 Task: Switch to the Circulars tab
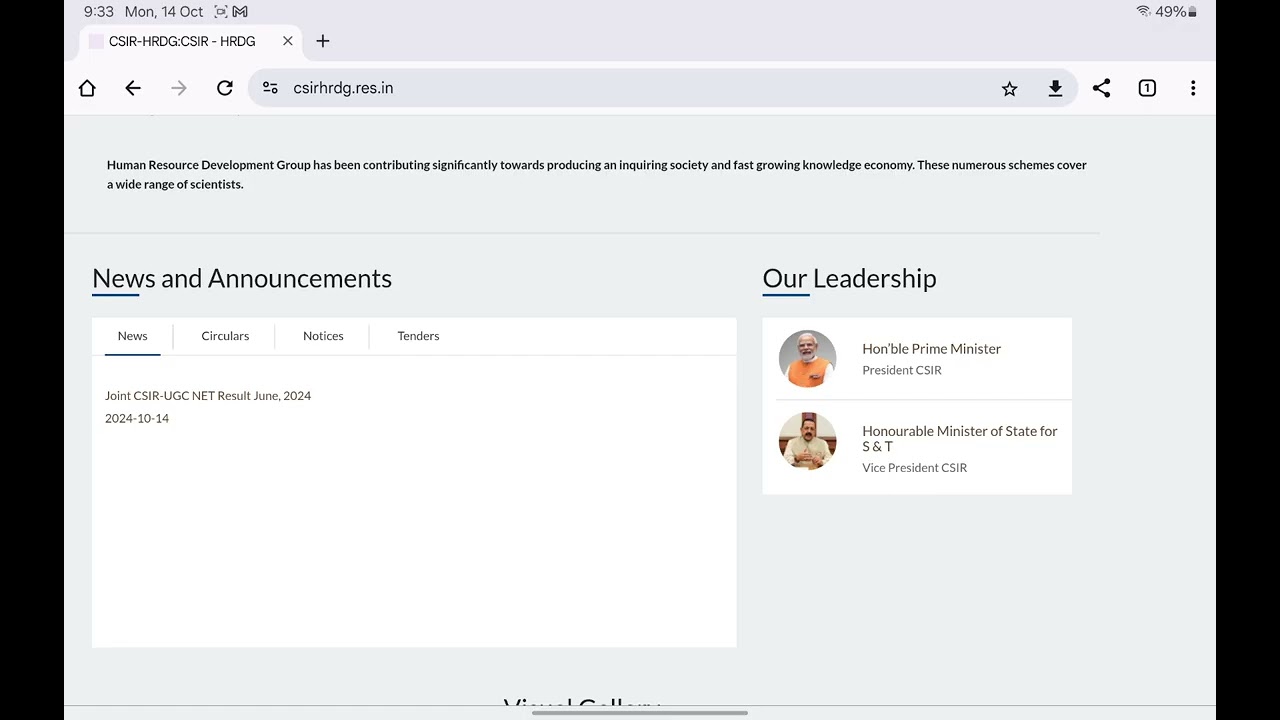(x=225, y=336)
